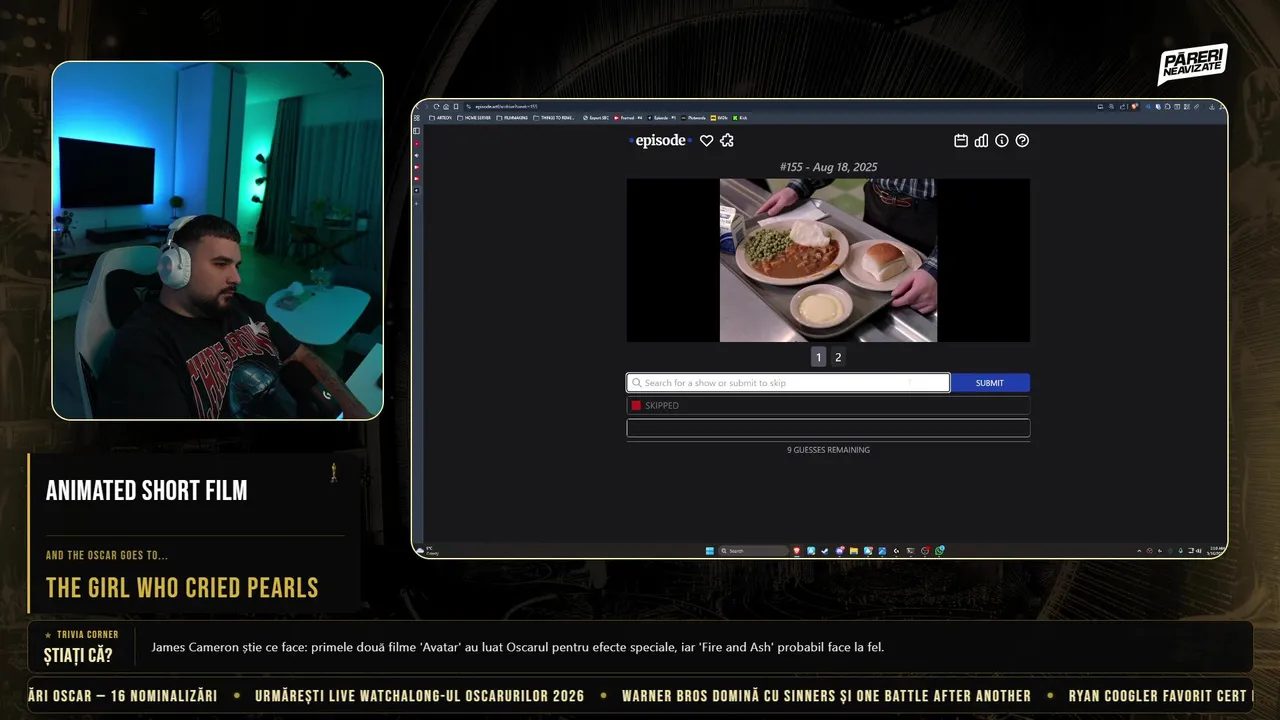Open the calendar archive icon

[x=961, y=141]
